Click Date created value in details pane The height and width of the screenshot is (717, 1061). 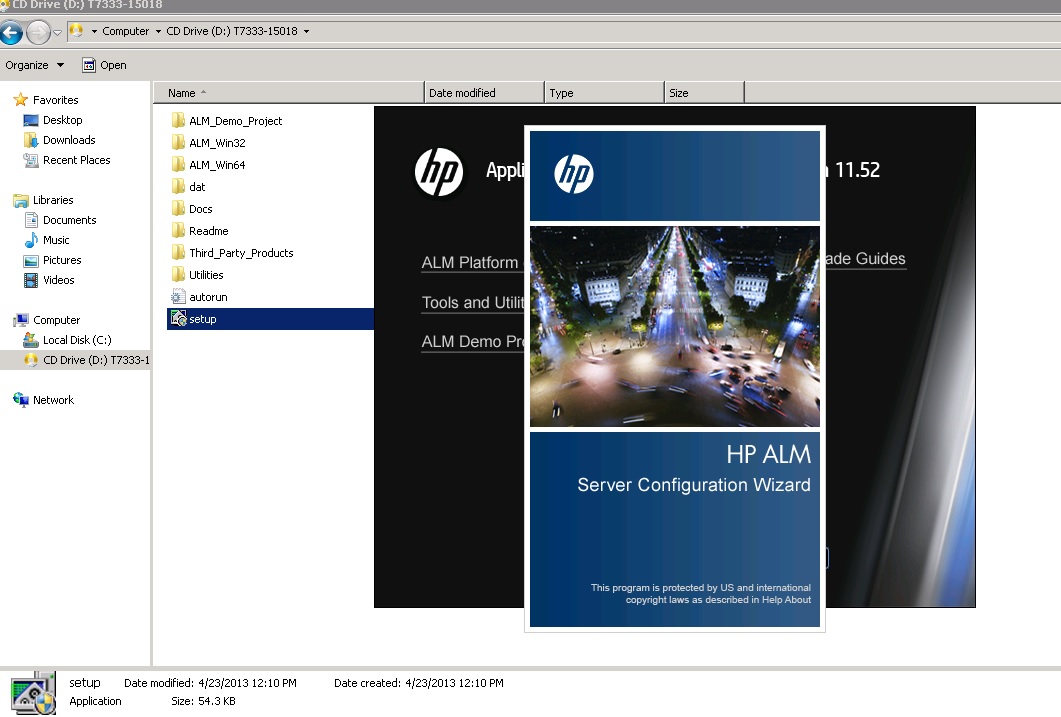click(454, 683)
